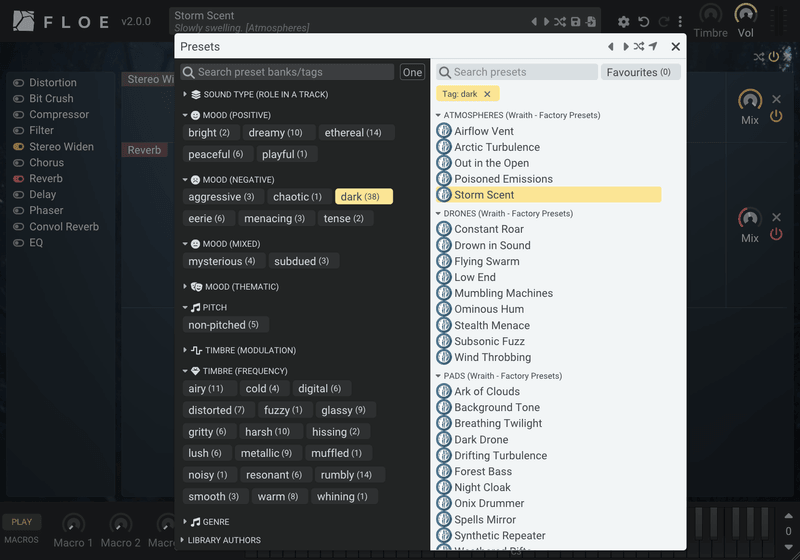Click the 'One' filter mode button

pyautogui.click(x=412, y=72)
